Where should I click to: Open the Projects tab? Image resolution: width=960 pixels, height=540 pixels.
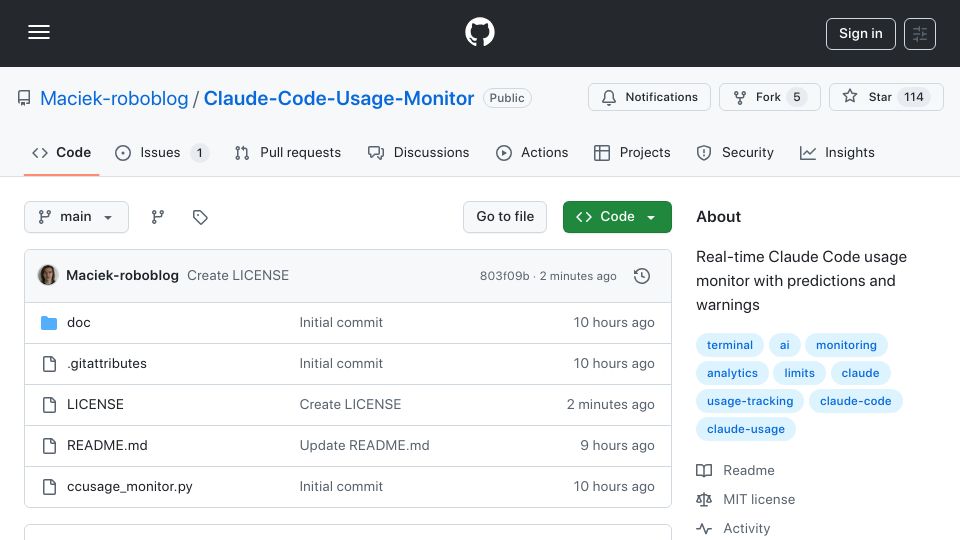pyautogui.click(x=632, y=152)
